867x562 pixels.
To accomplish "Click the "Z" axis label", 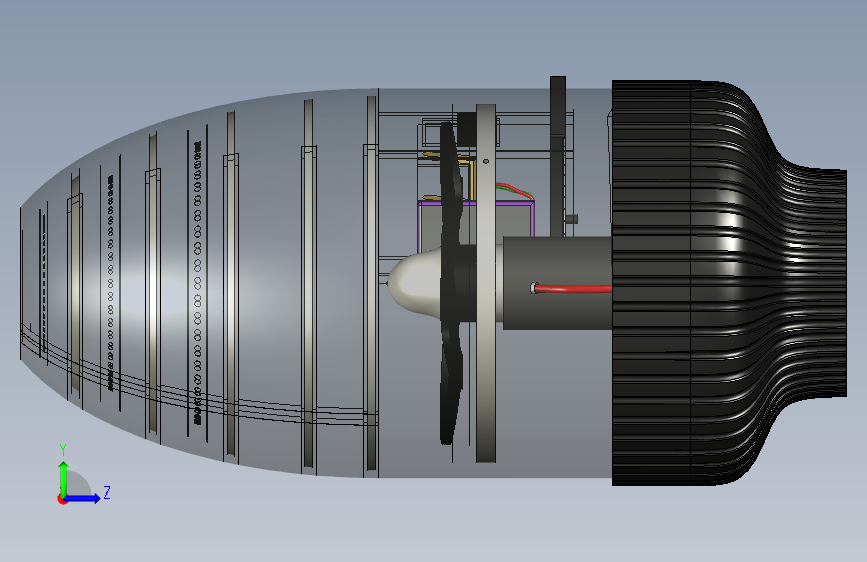I will [107, 492].
